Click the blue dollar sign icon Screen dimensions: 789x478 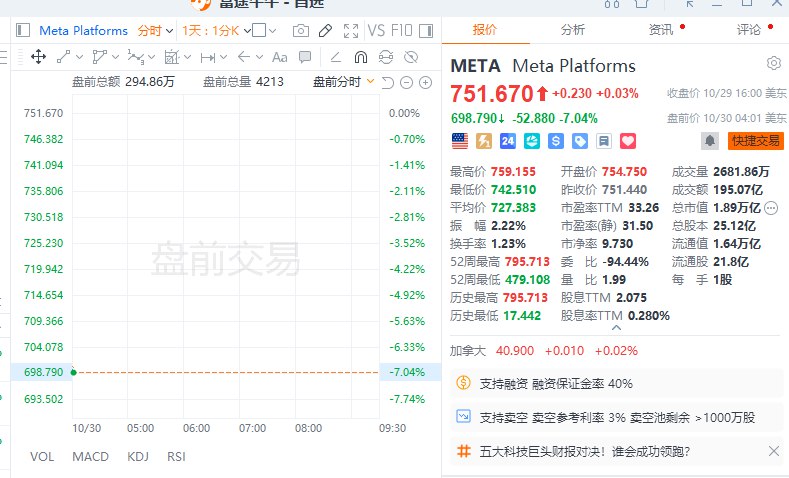(x=556, y=141)
